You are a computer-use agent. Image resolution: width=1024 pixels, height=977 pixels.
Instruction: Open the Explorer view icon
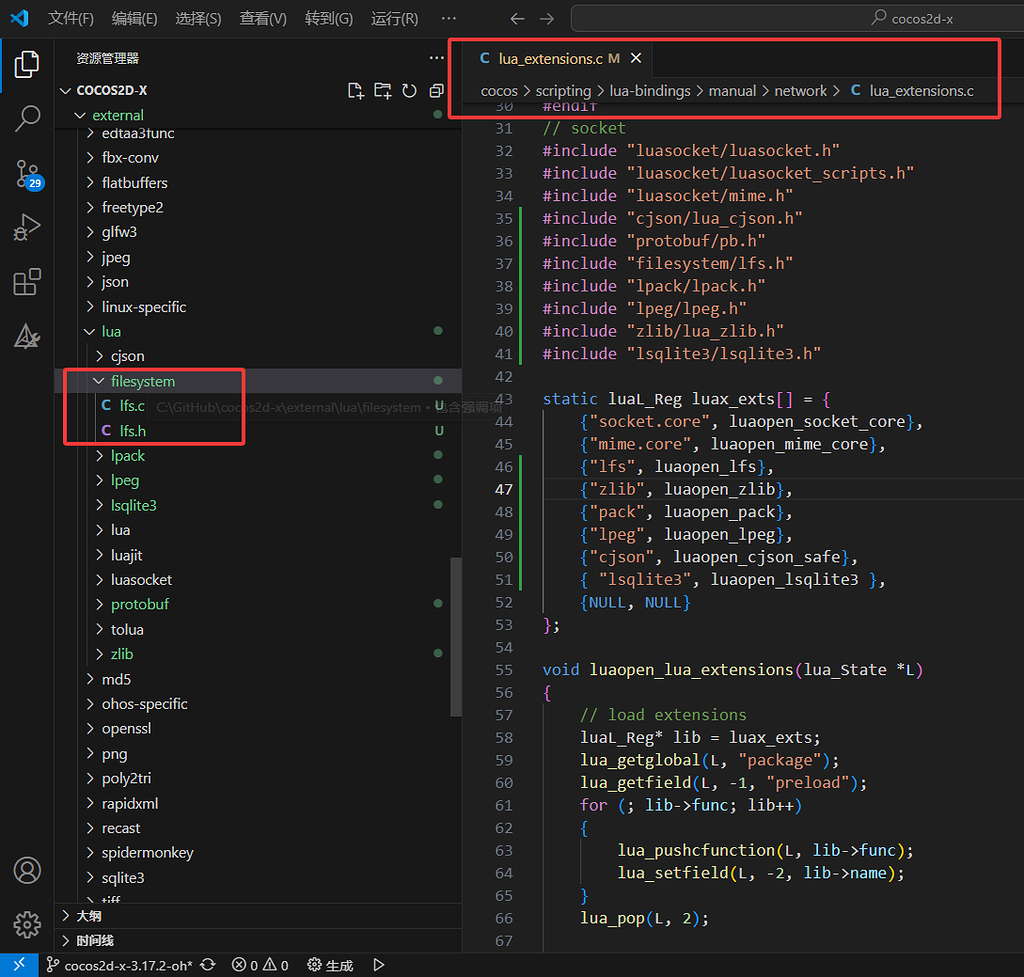[26, 63]
